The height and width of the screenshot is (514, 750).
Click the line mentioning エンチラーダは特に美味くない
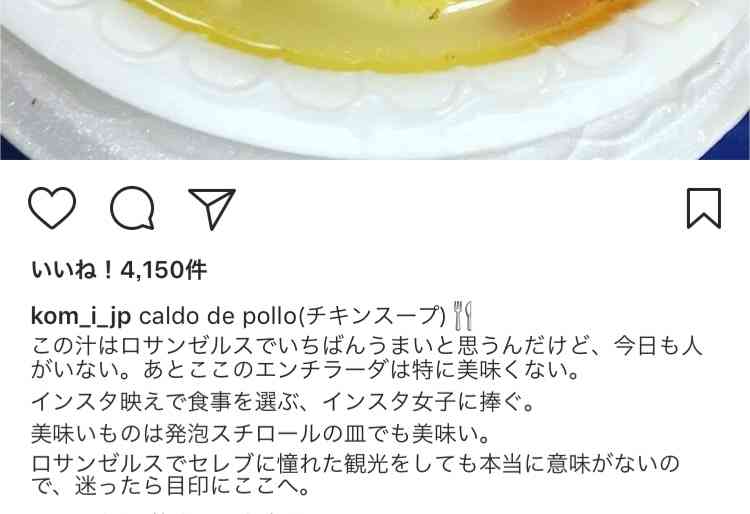[x=306, y=370]
